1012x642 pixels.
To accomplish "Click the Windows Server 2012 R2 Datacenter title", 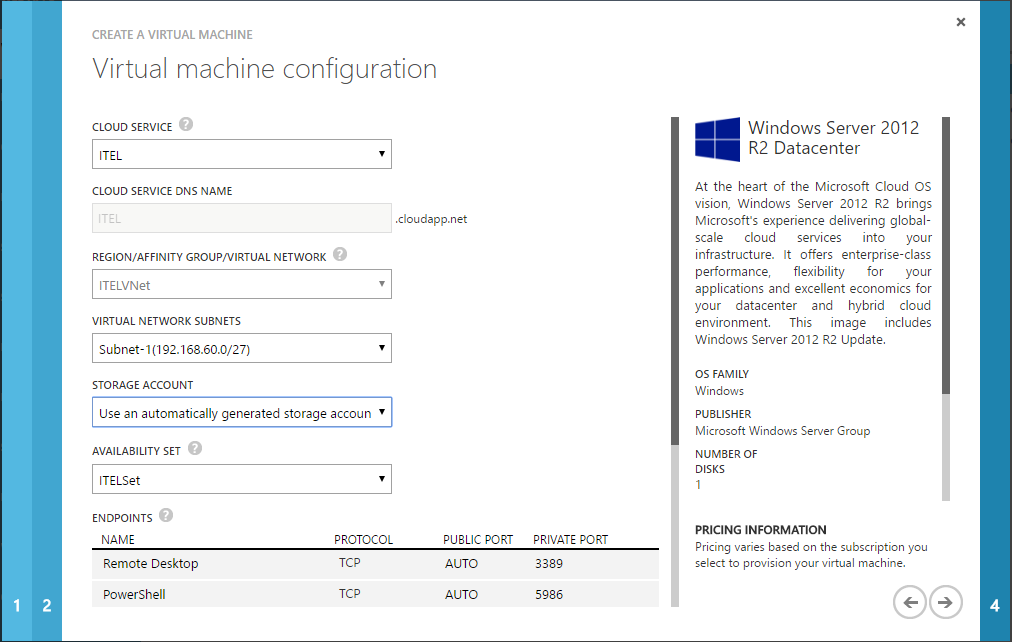I will [x=833, y=137].
